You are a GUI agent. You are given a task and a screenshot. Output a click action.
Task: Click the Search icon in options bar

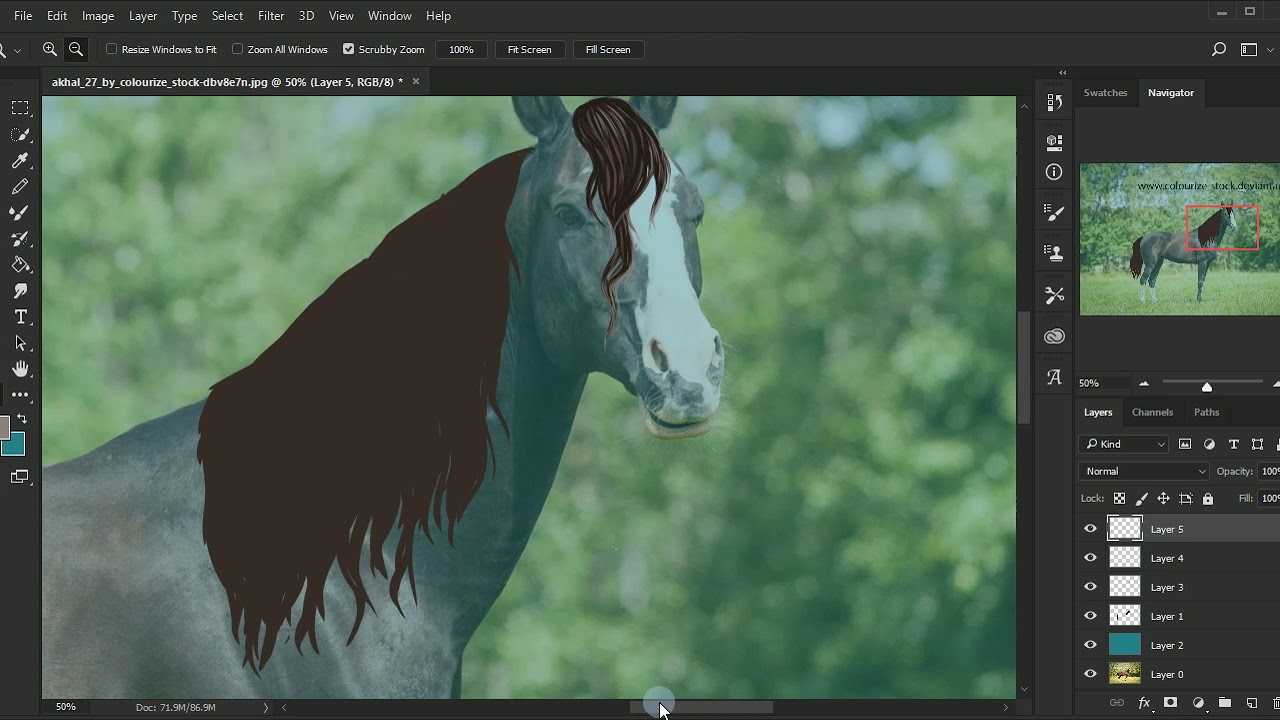pyautogui.click(x=1218, y=49)
